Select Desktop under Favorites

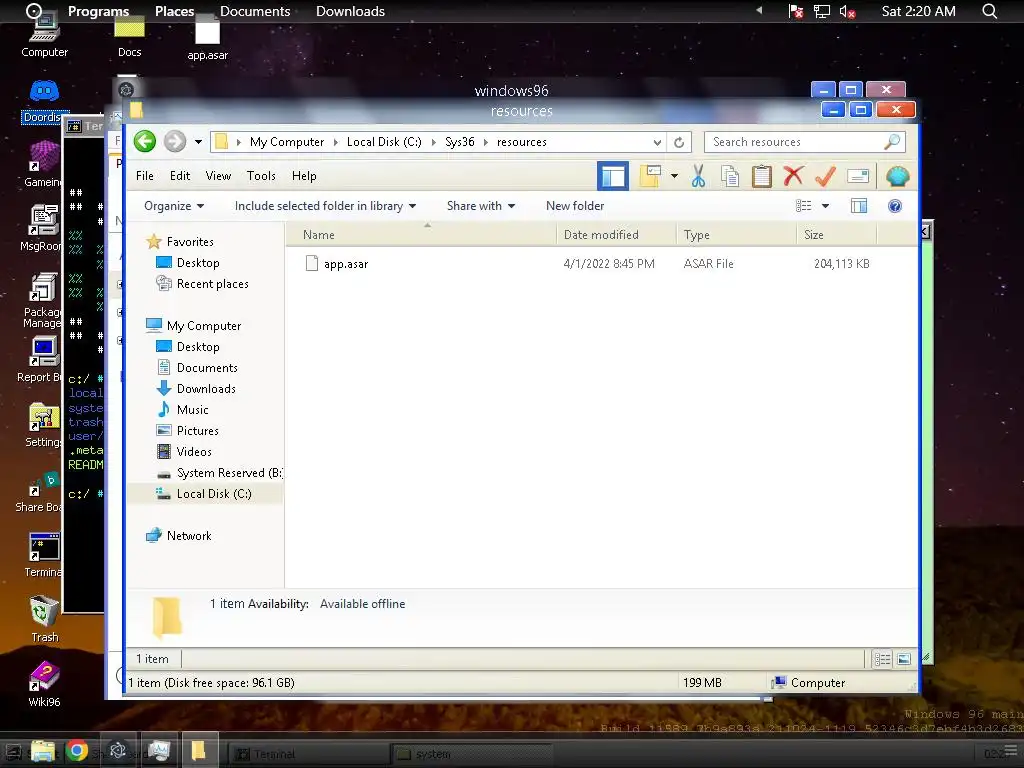(x=197, y=263)
